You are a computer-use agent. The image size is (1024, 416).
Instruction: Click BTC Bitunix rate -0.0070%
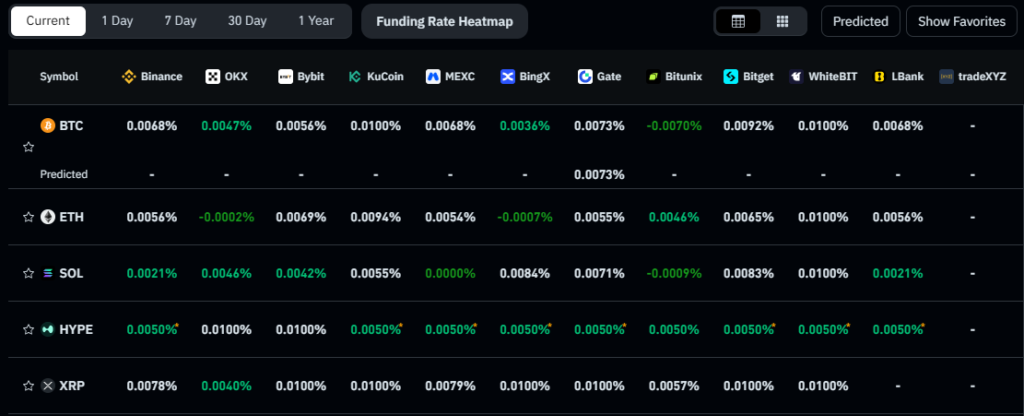pos(674,125)
